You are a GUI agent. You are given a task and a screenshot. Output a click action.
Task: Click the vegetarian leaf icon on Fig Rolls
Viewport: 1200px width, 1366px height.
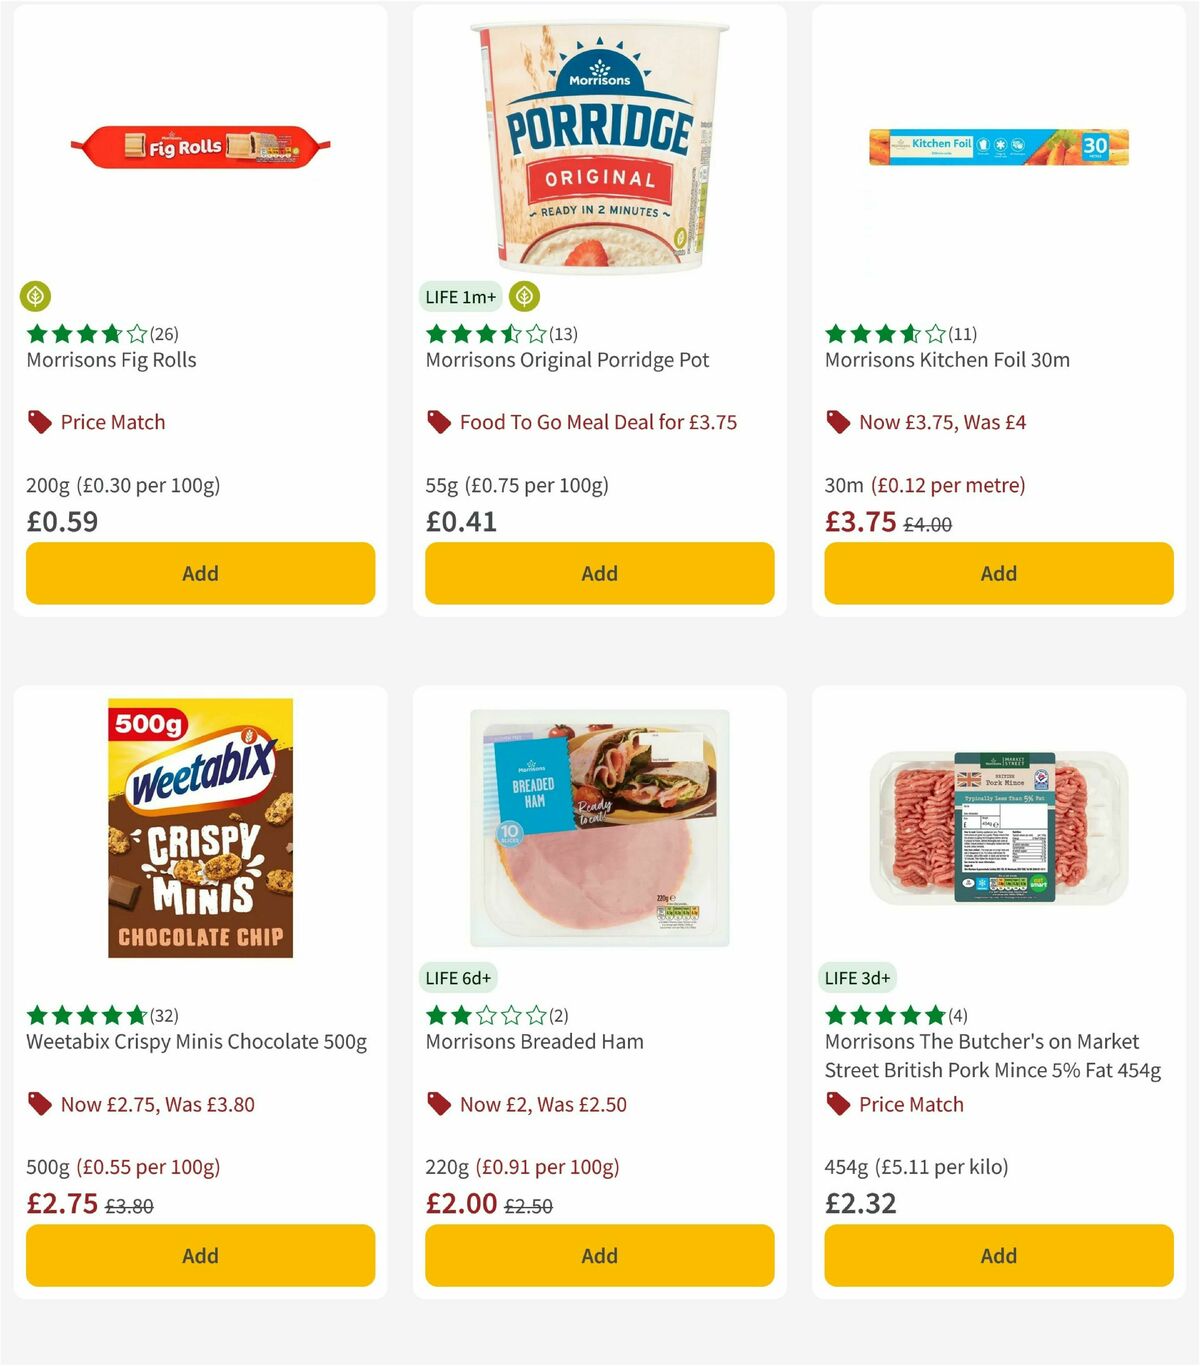coord(35,296)
